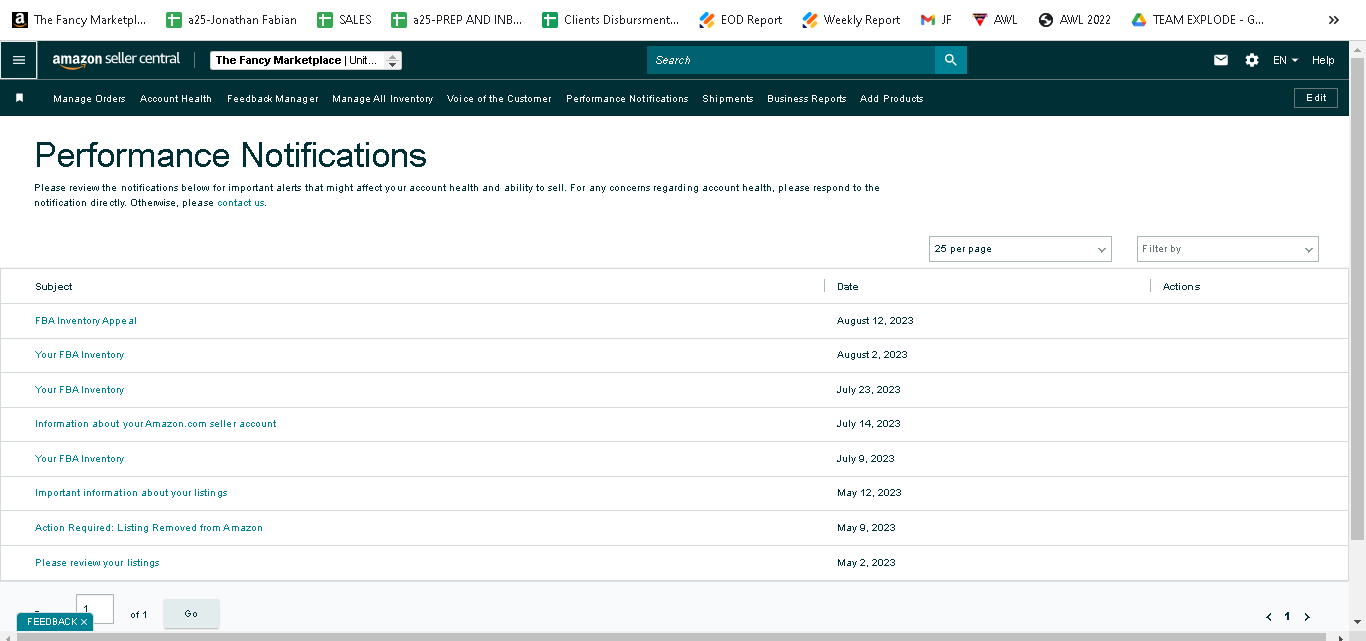Click the horizontal page scrollbar
Screen dimensions: 1366x641
point(670,636)
